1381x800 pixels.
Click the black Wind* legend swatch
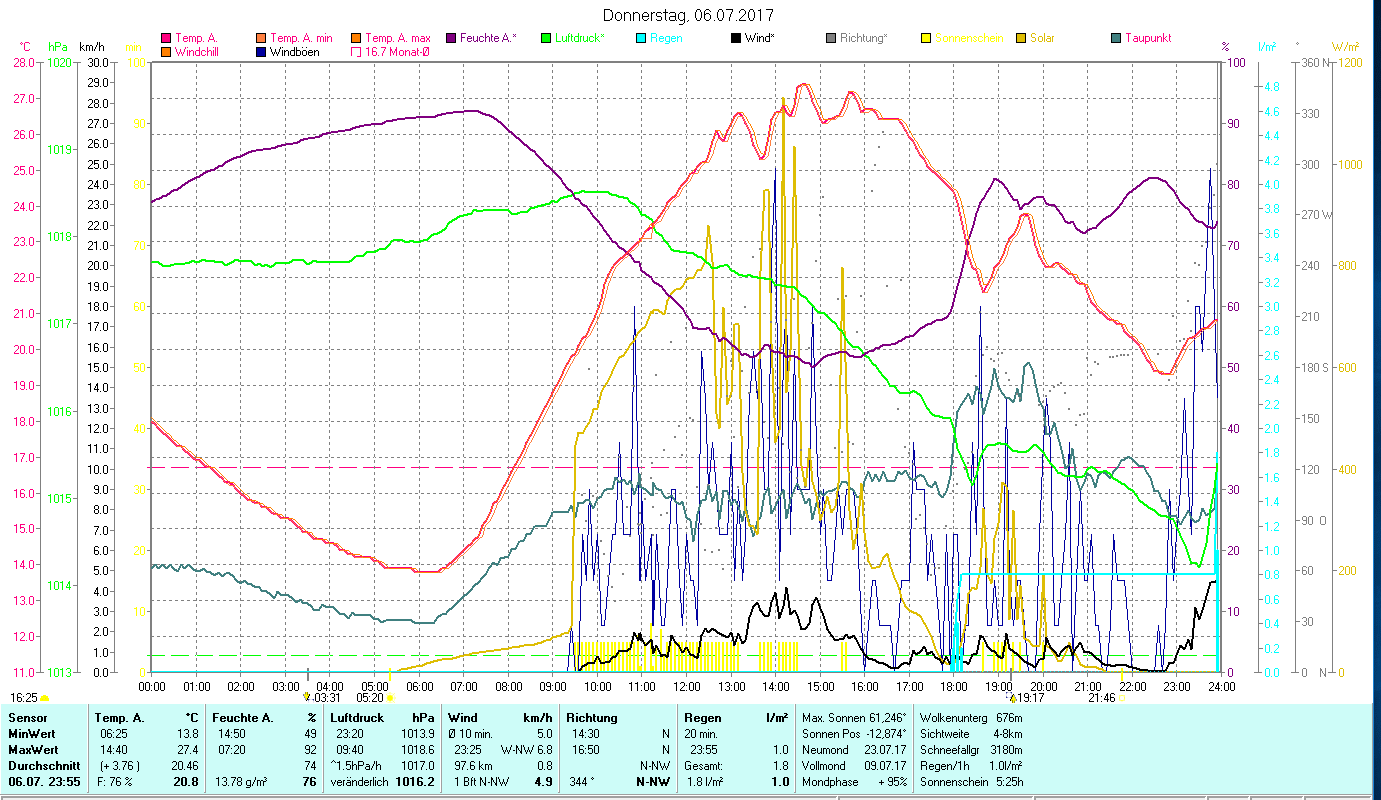(736, 38)
